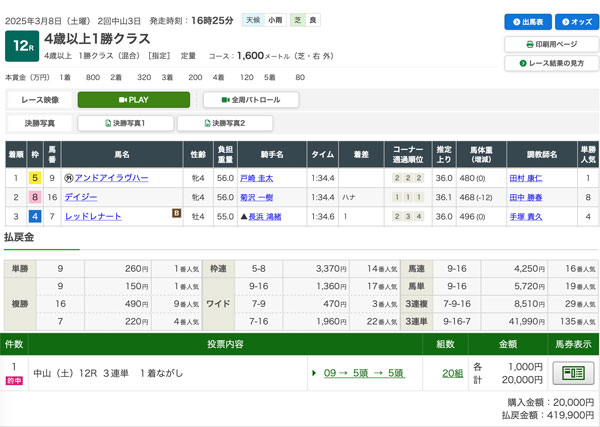Open jockey 菊沢 一樹 profile
The image size is (600, 427).
pyautogui.click(x=256, y=197)
